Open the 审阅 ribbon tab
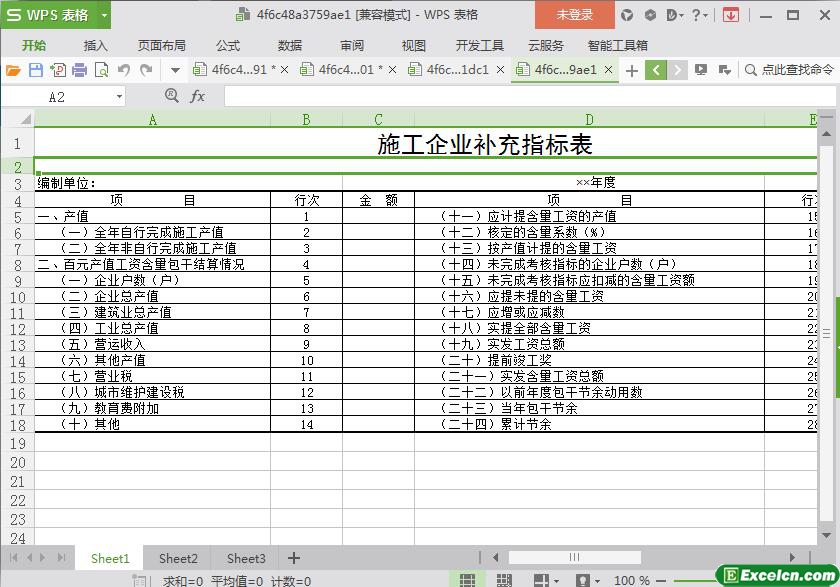840x587 pixels. click(352, 46)
